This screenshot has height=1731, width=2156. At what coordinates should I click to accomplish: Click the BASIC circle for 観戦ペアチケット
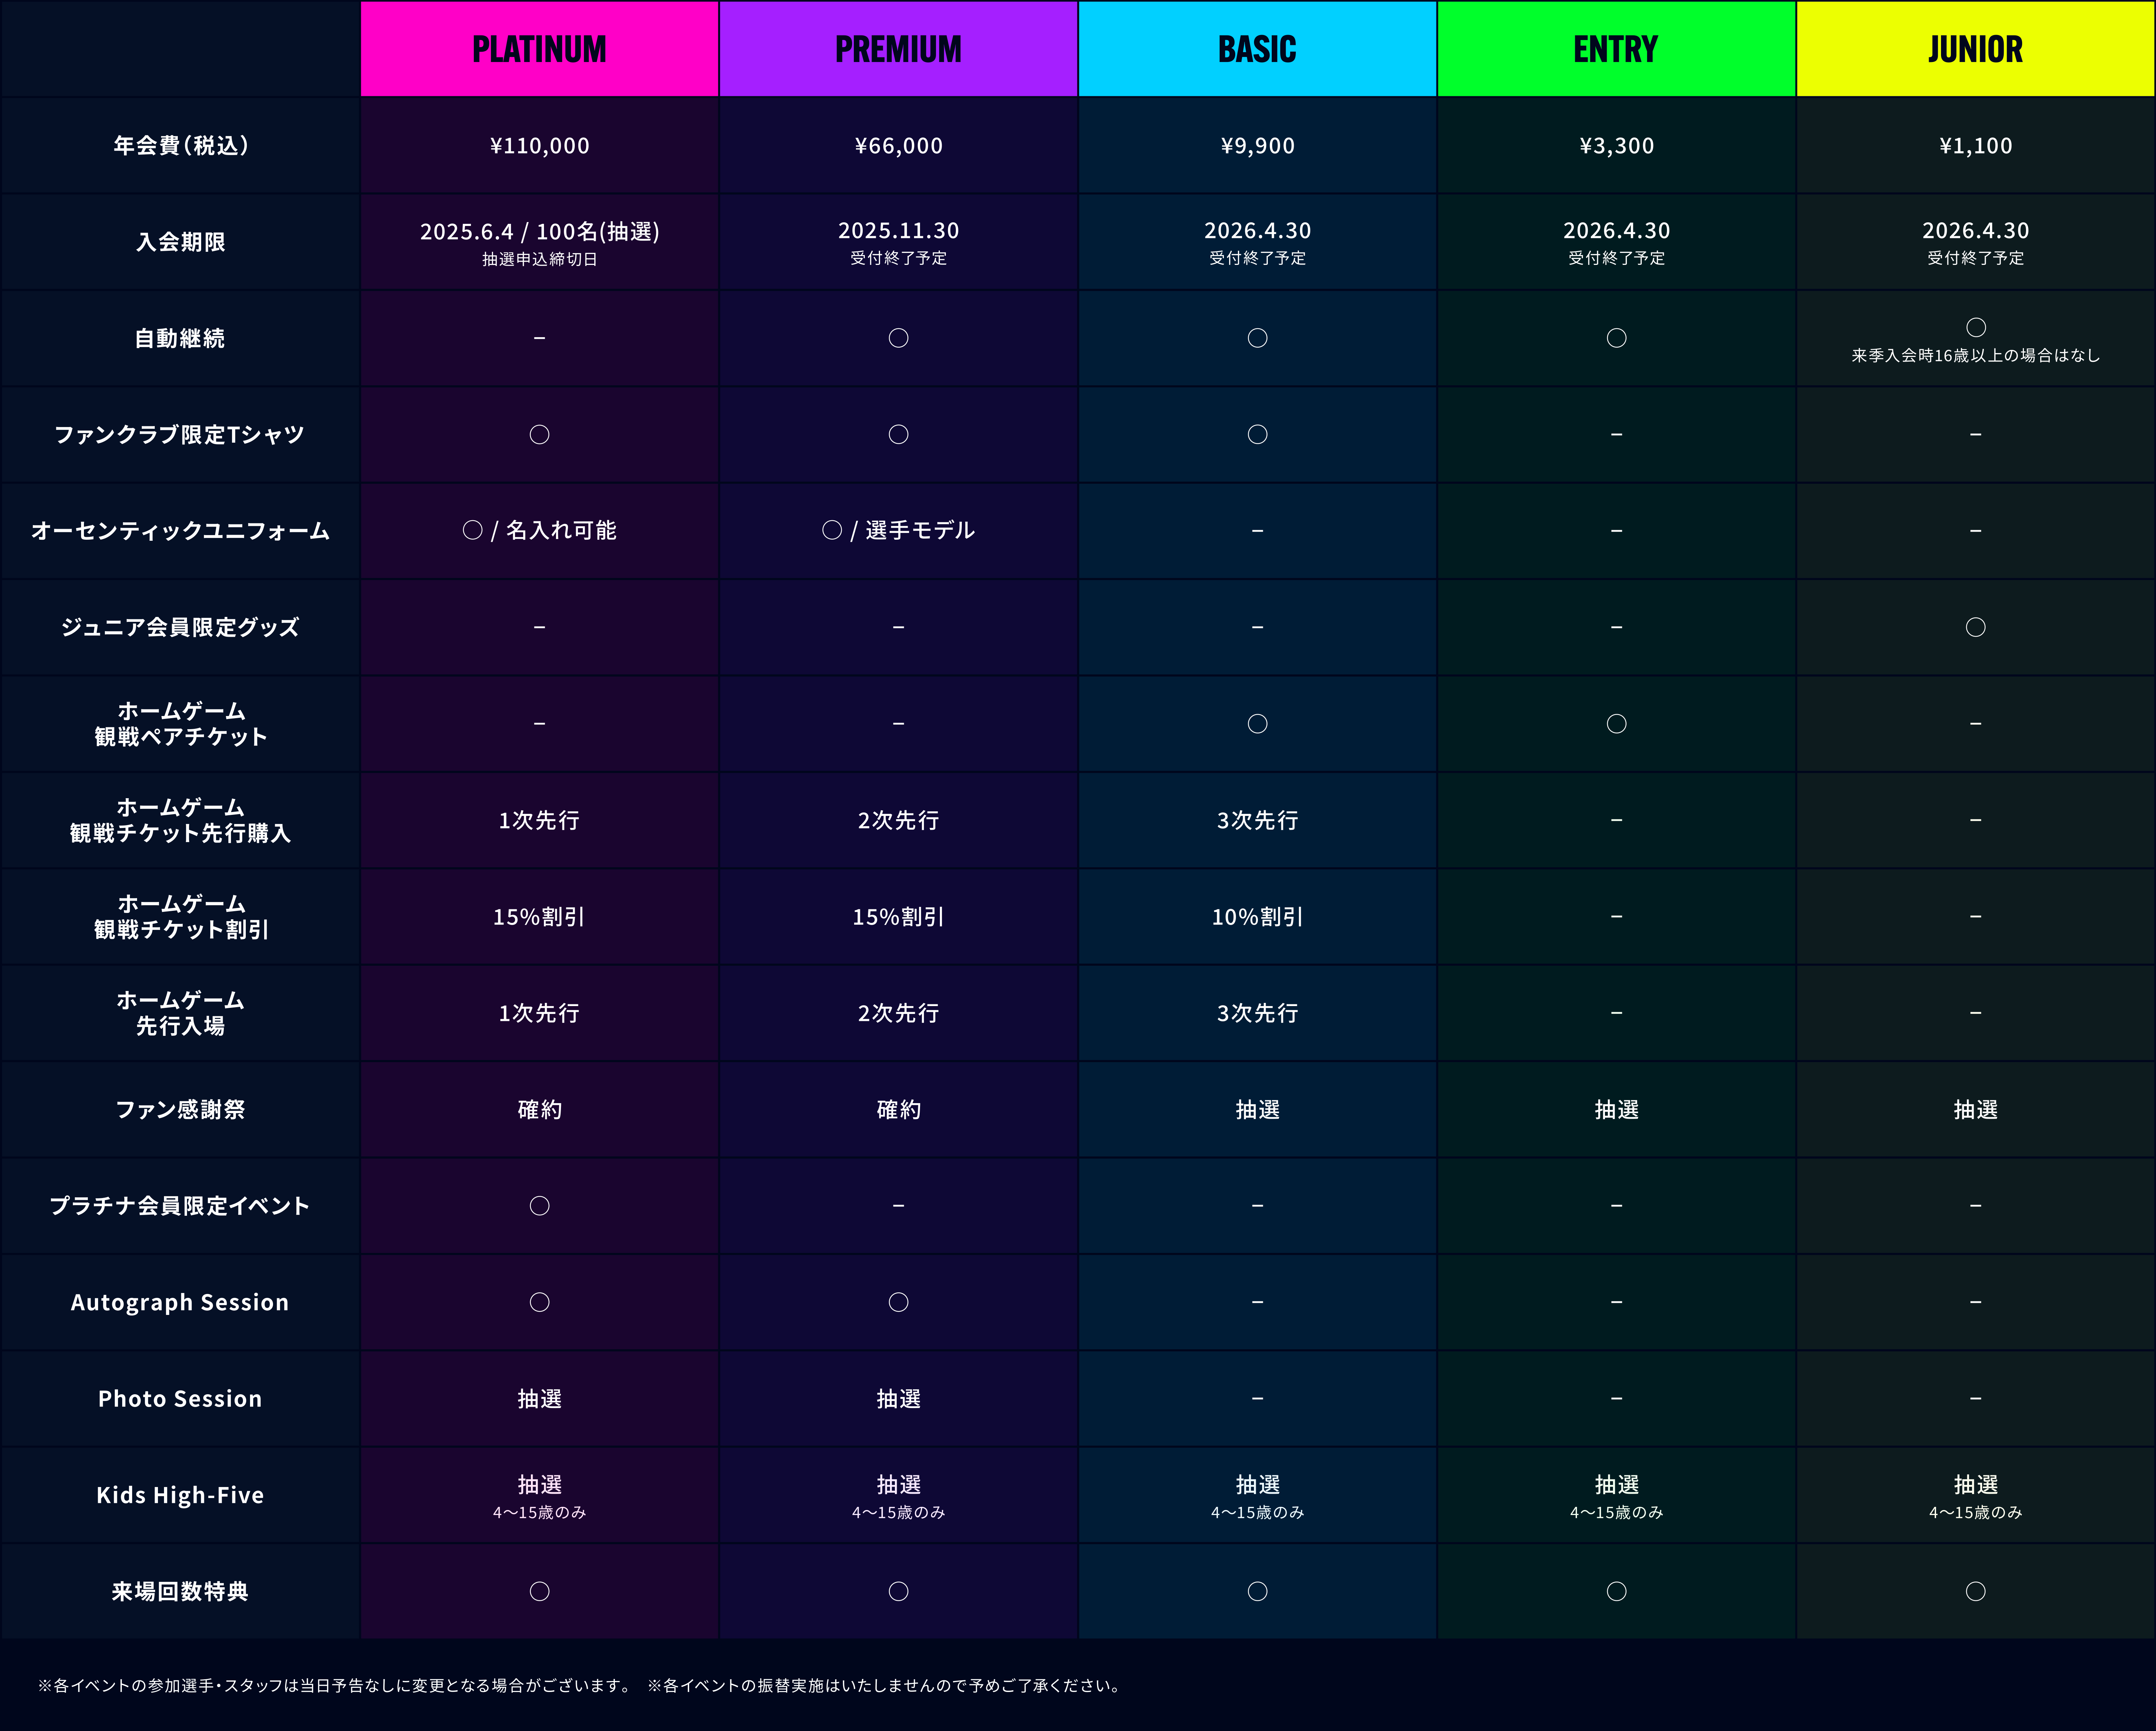(1257, 723)
